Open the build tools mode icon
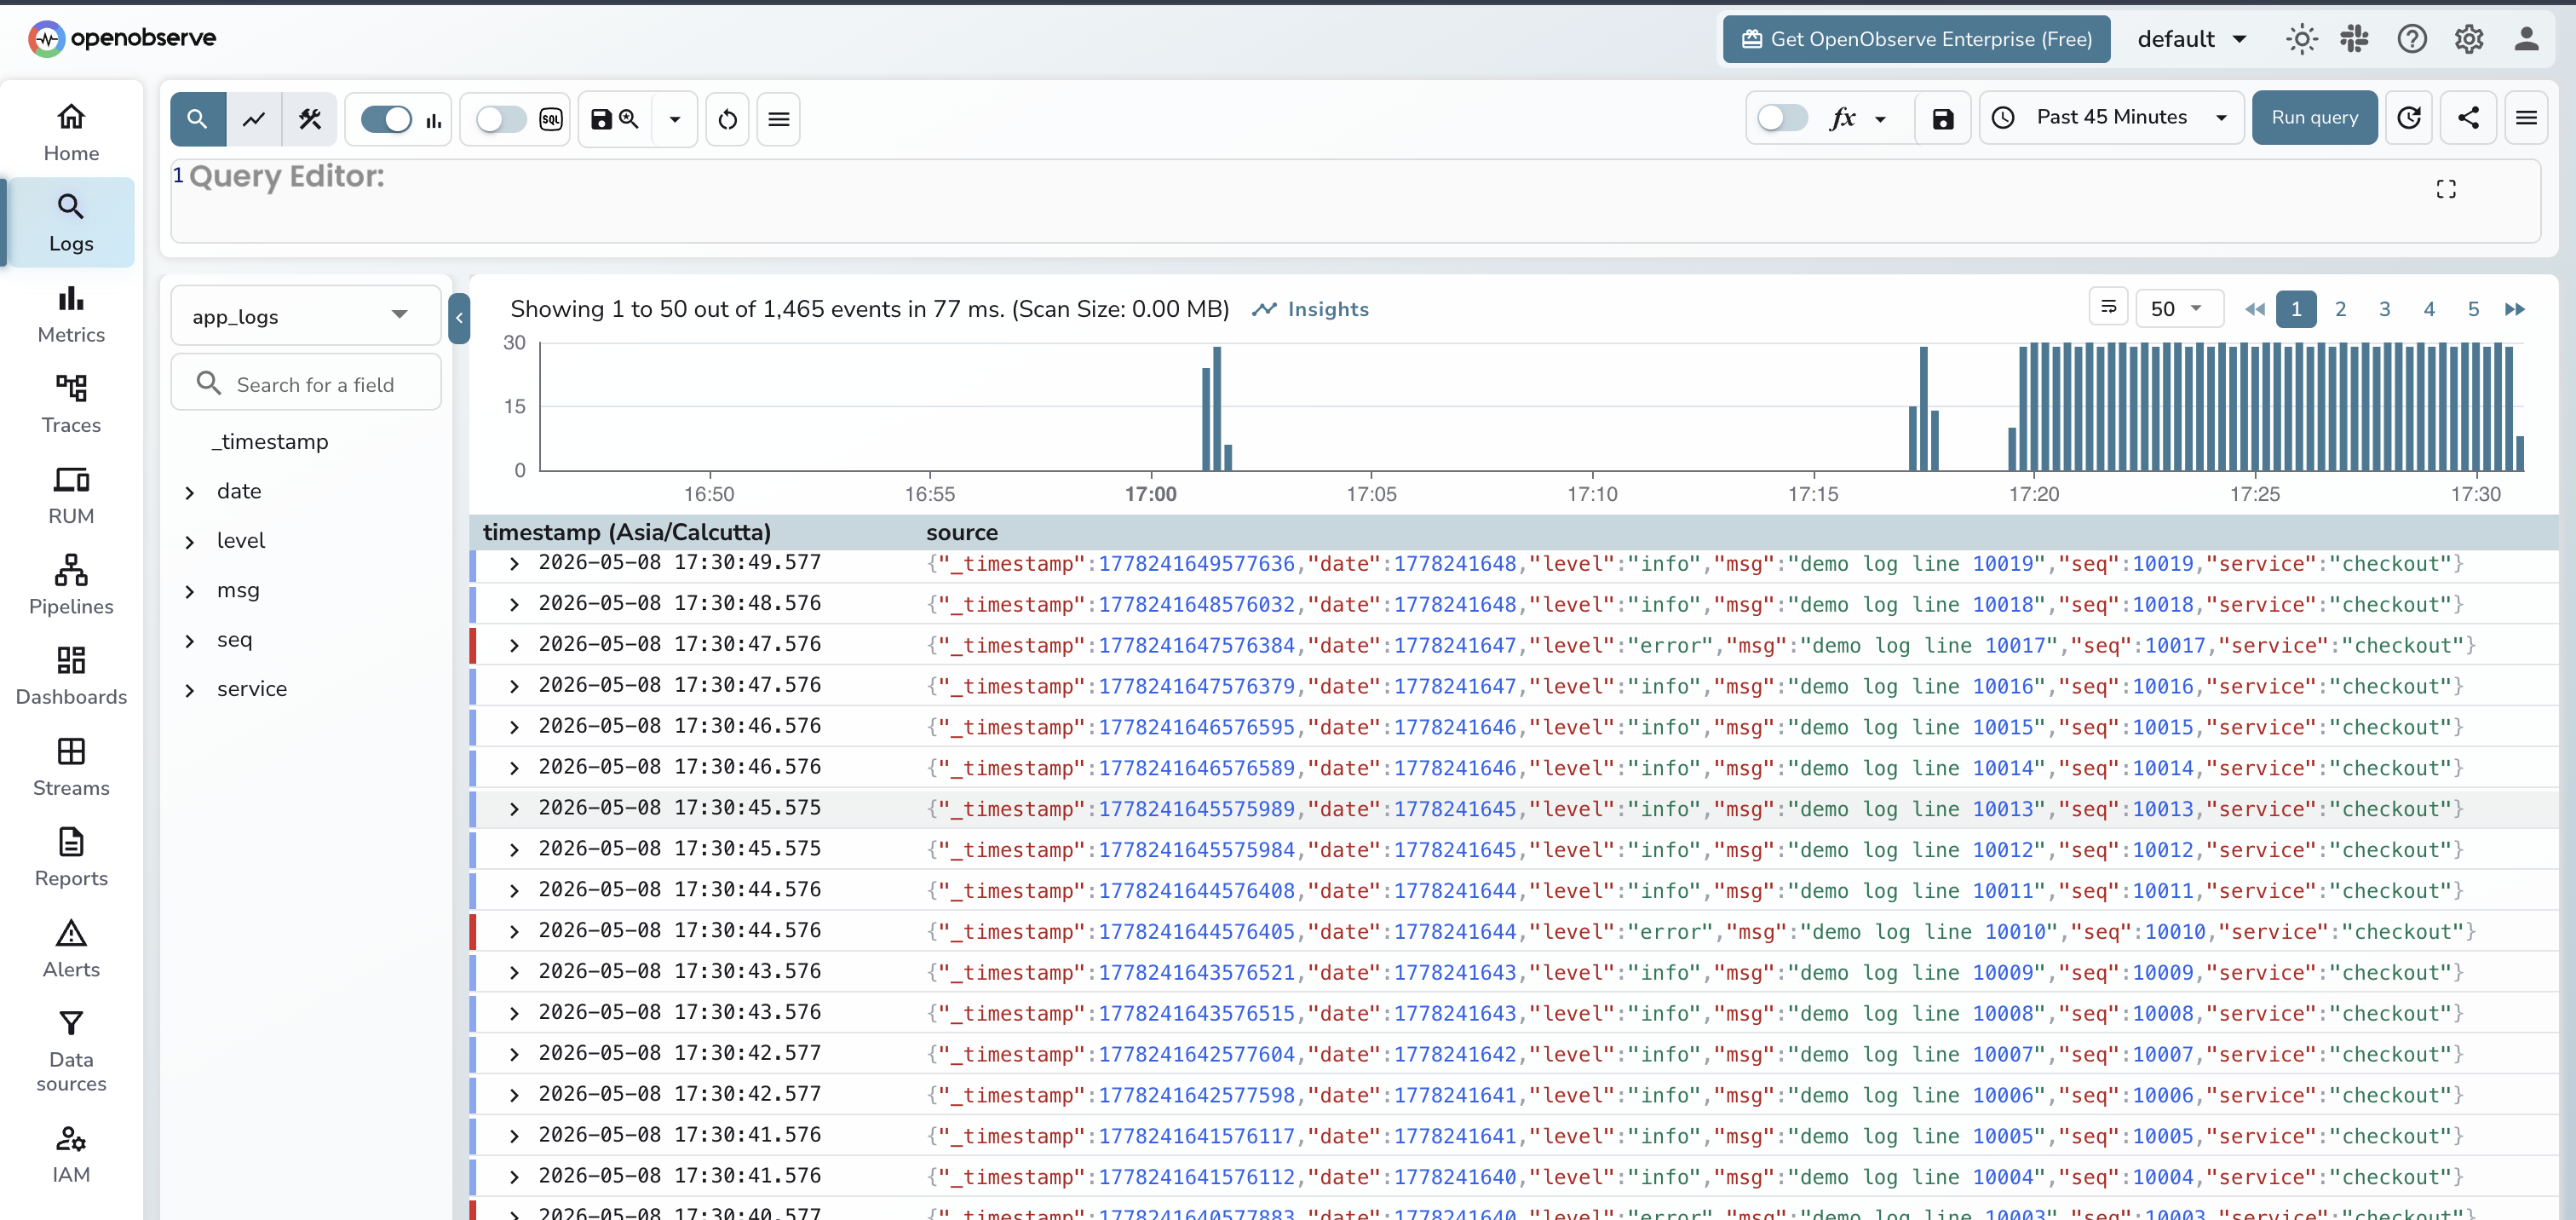2576x1220 pixels. pos(310,119)
